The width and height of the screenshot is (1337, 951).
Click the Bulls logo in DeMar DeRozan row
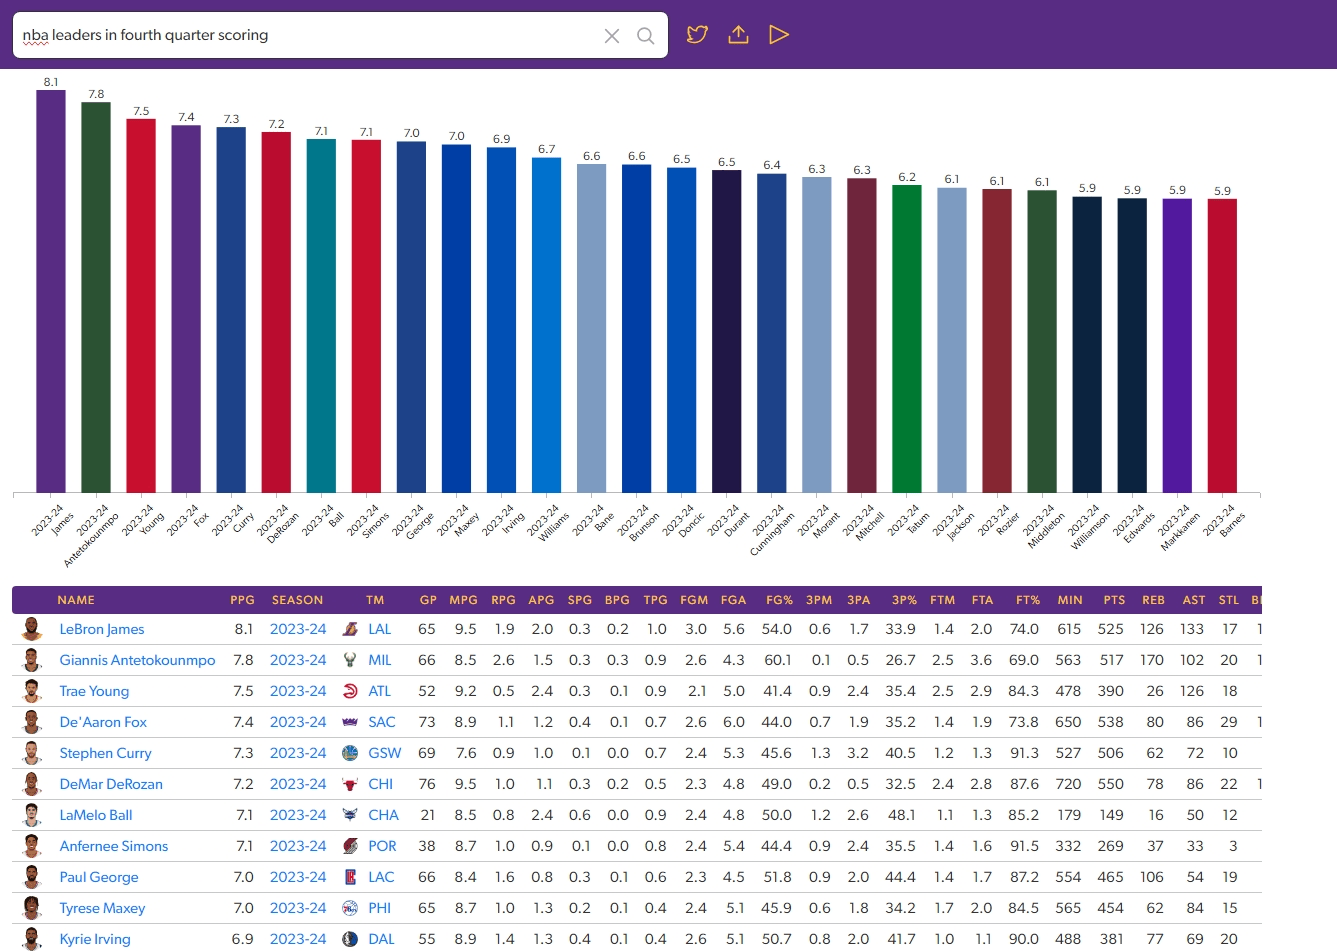(350, 784)
